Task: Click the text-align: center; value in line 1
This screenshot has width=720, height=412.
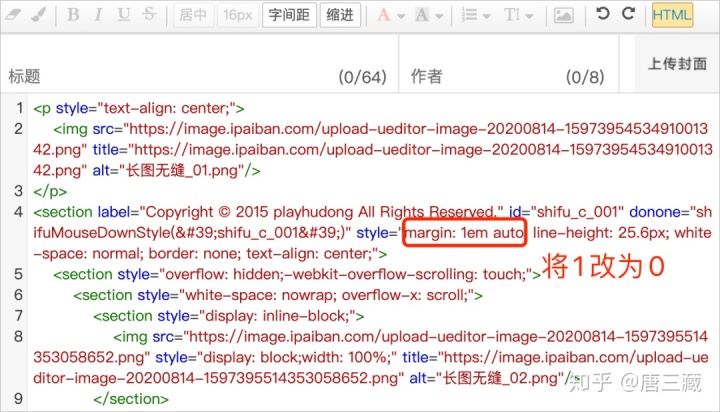Action: 166,108
